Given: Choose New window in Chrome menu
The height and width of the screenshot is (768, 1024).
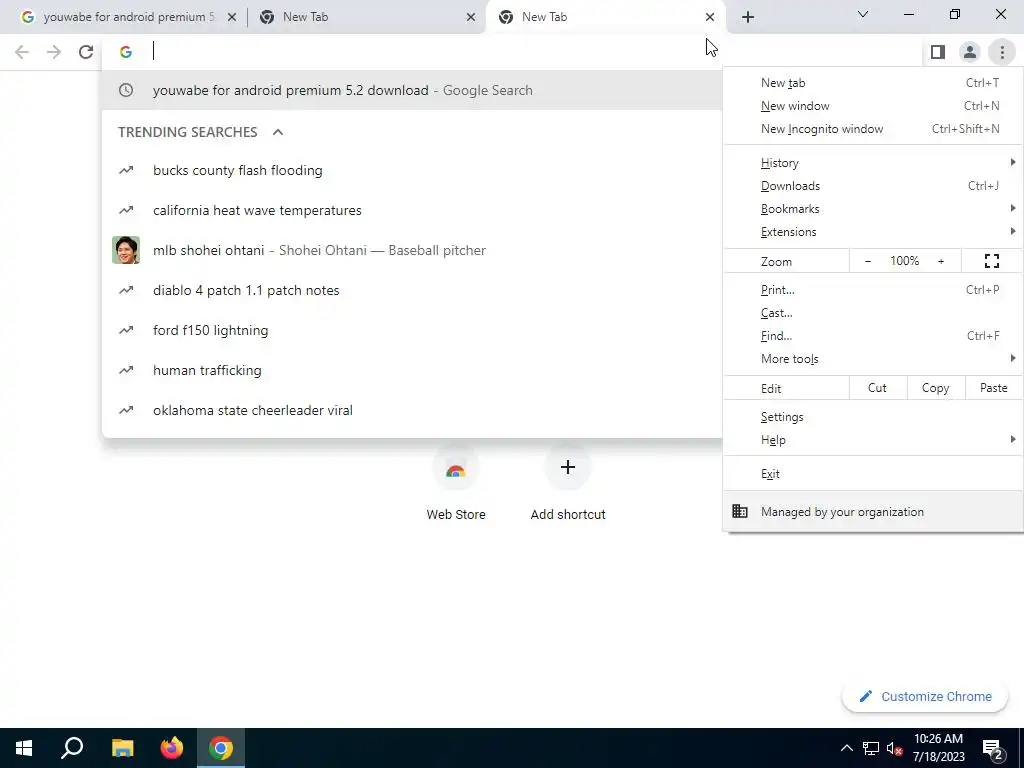Looking at the screenshot, I should [x=873, y=106].
